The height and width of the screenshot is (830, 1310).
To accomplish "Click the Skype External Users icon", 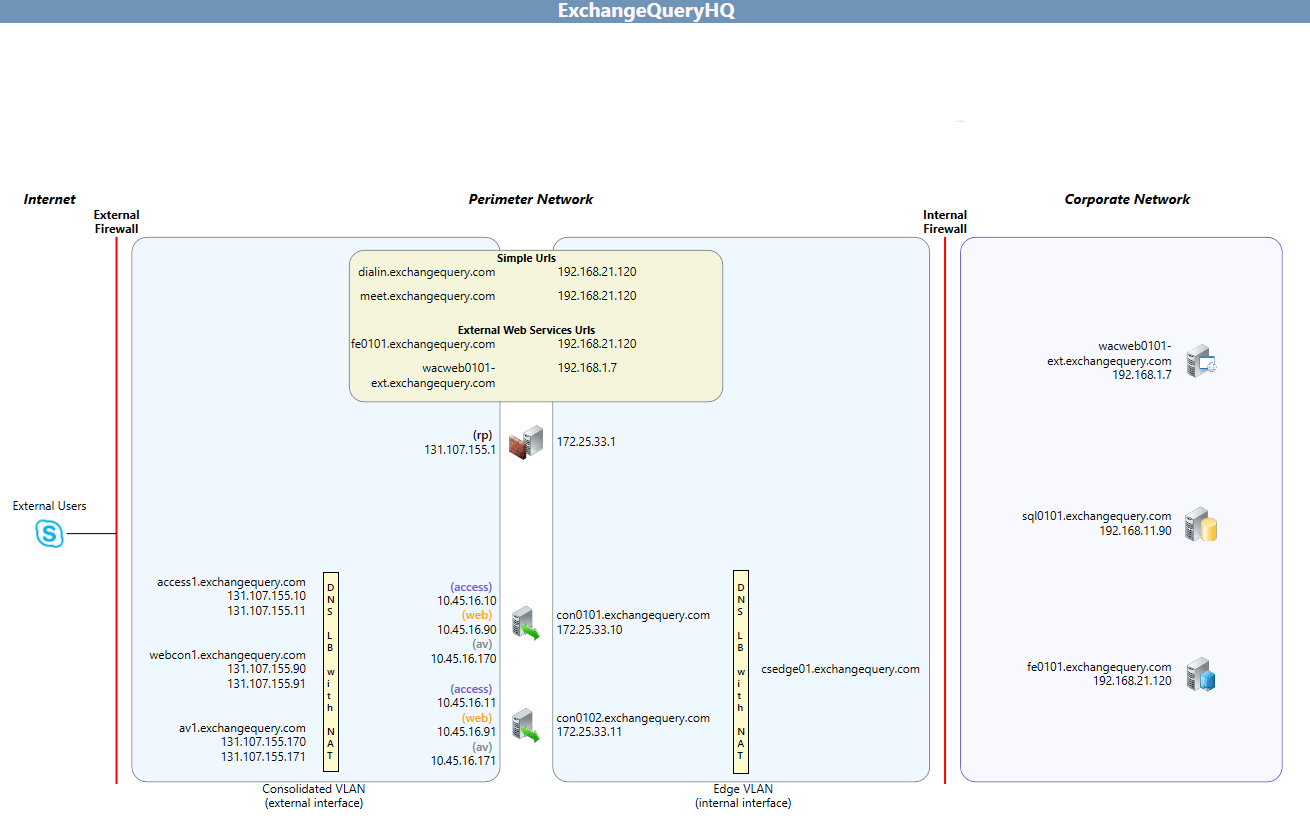I will point(50,534).
